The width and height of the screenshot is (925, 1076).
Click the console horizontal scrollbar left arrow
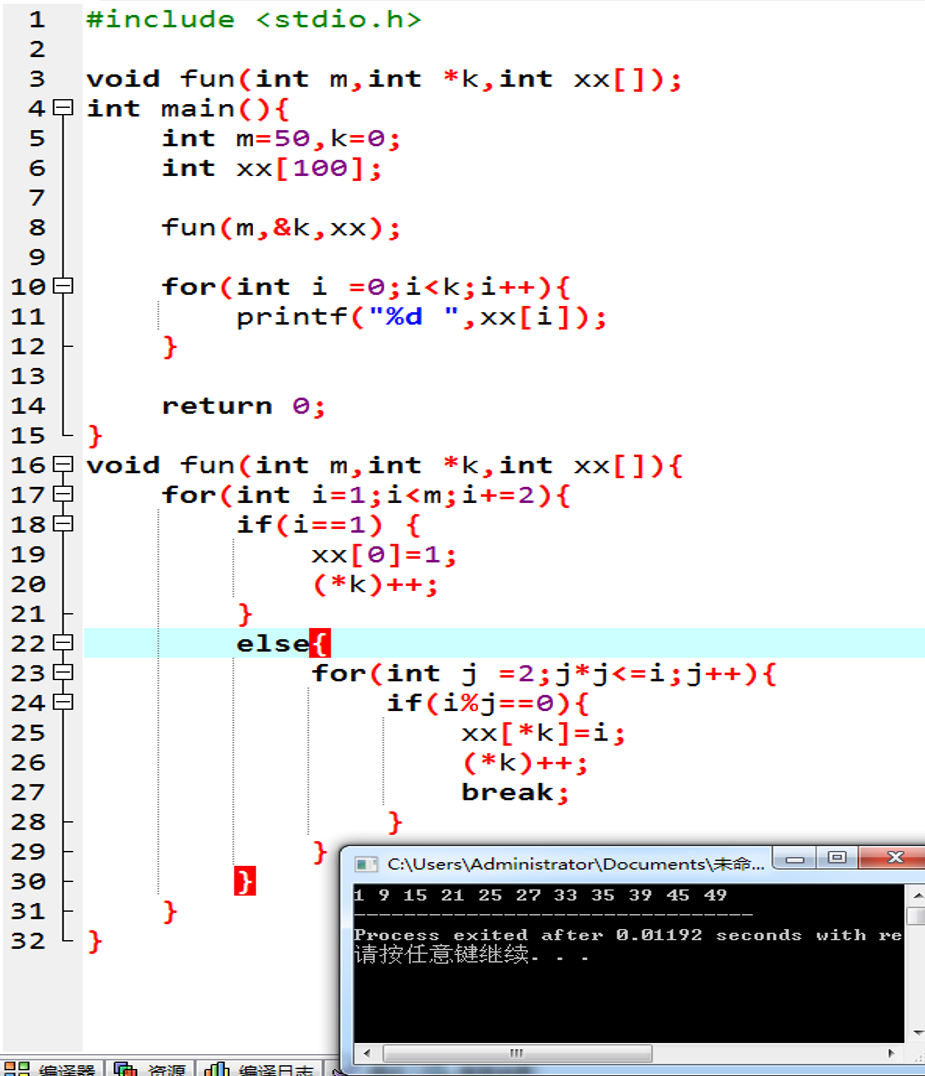pos(367,1053)
